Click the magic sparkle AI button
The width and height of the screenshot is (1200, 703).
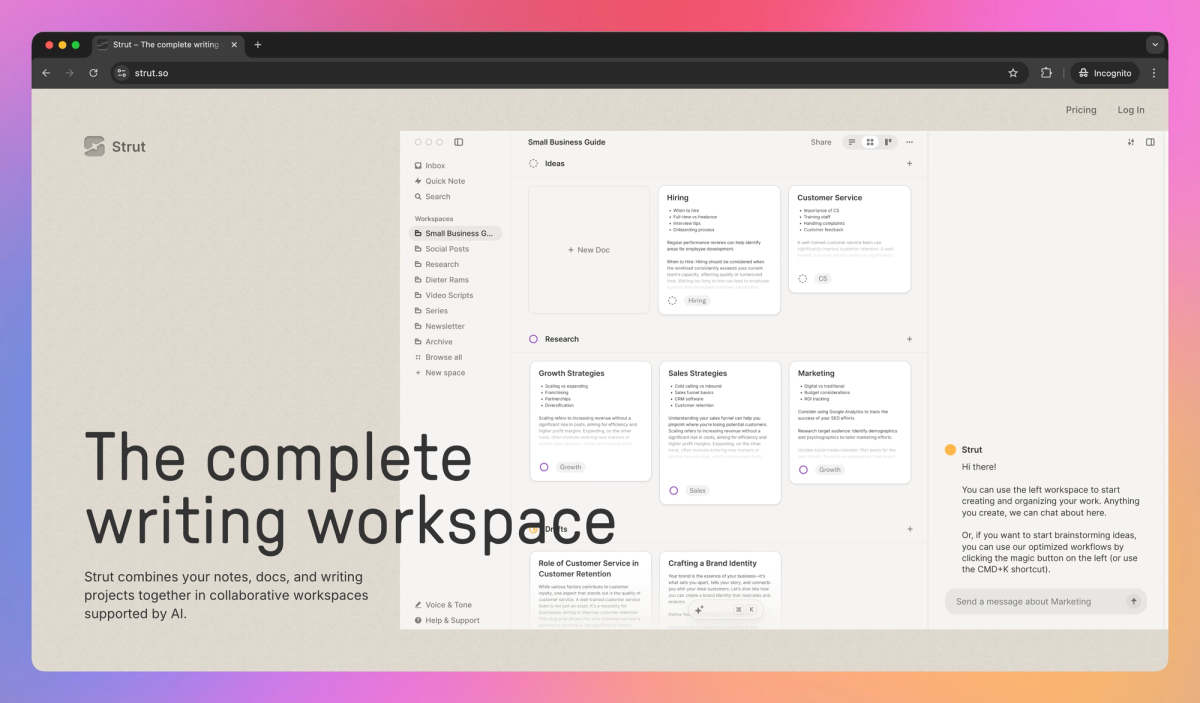(699, 610)
